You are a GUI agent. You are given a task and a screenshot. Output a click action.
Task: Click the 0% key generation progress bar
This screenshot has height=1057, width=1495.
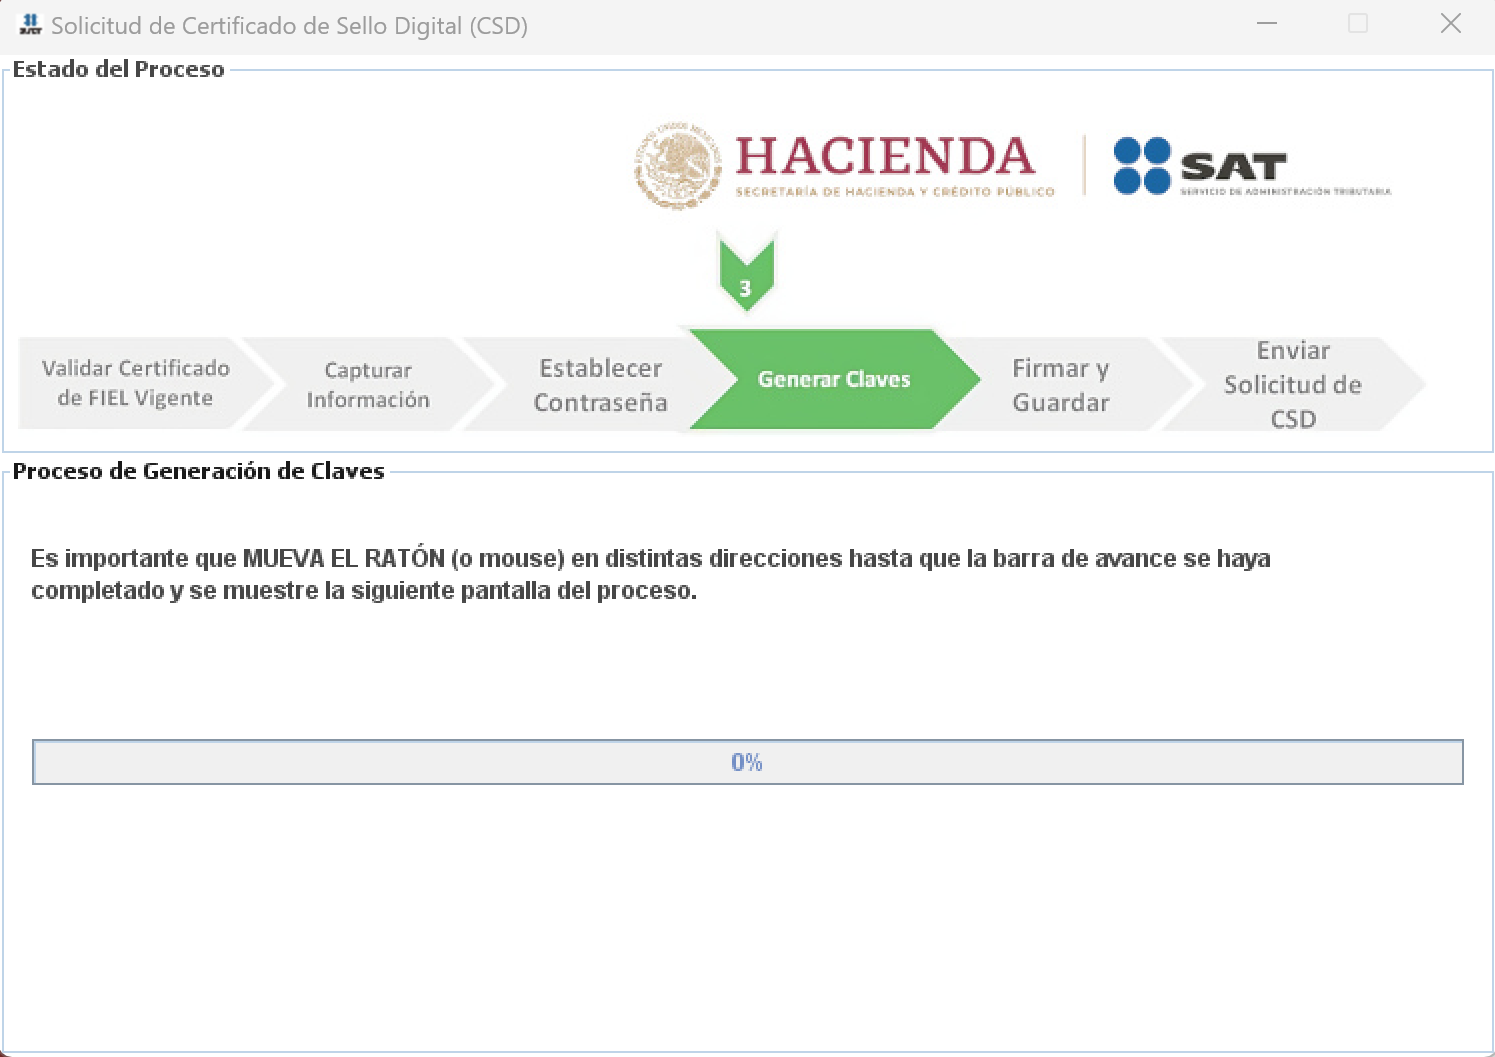747,762
